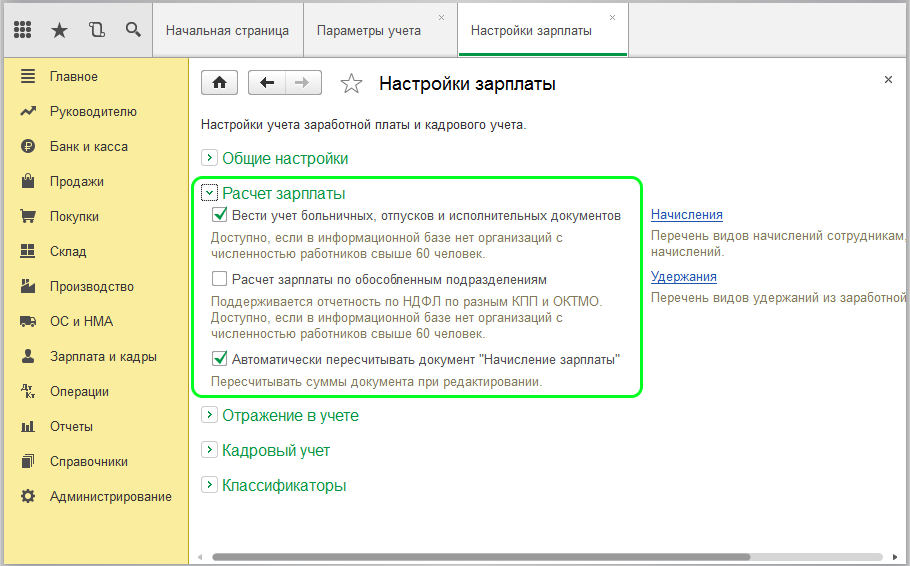Viewport: 910px width, 566px height.
Task: Go forward with the right arrow button
Action: tap(303, 83)
